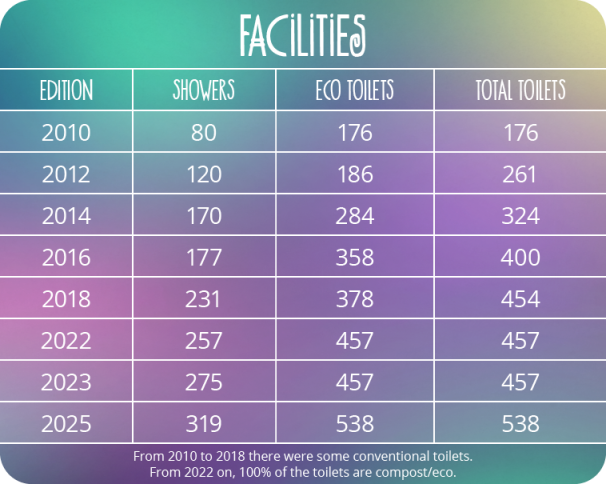
Task: Click total toilets value 400
Action: tap(521, 257)
